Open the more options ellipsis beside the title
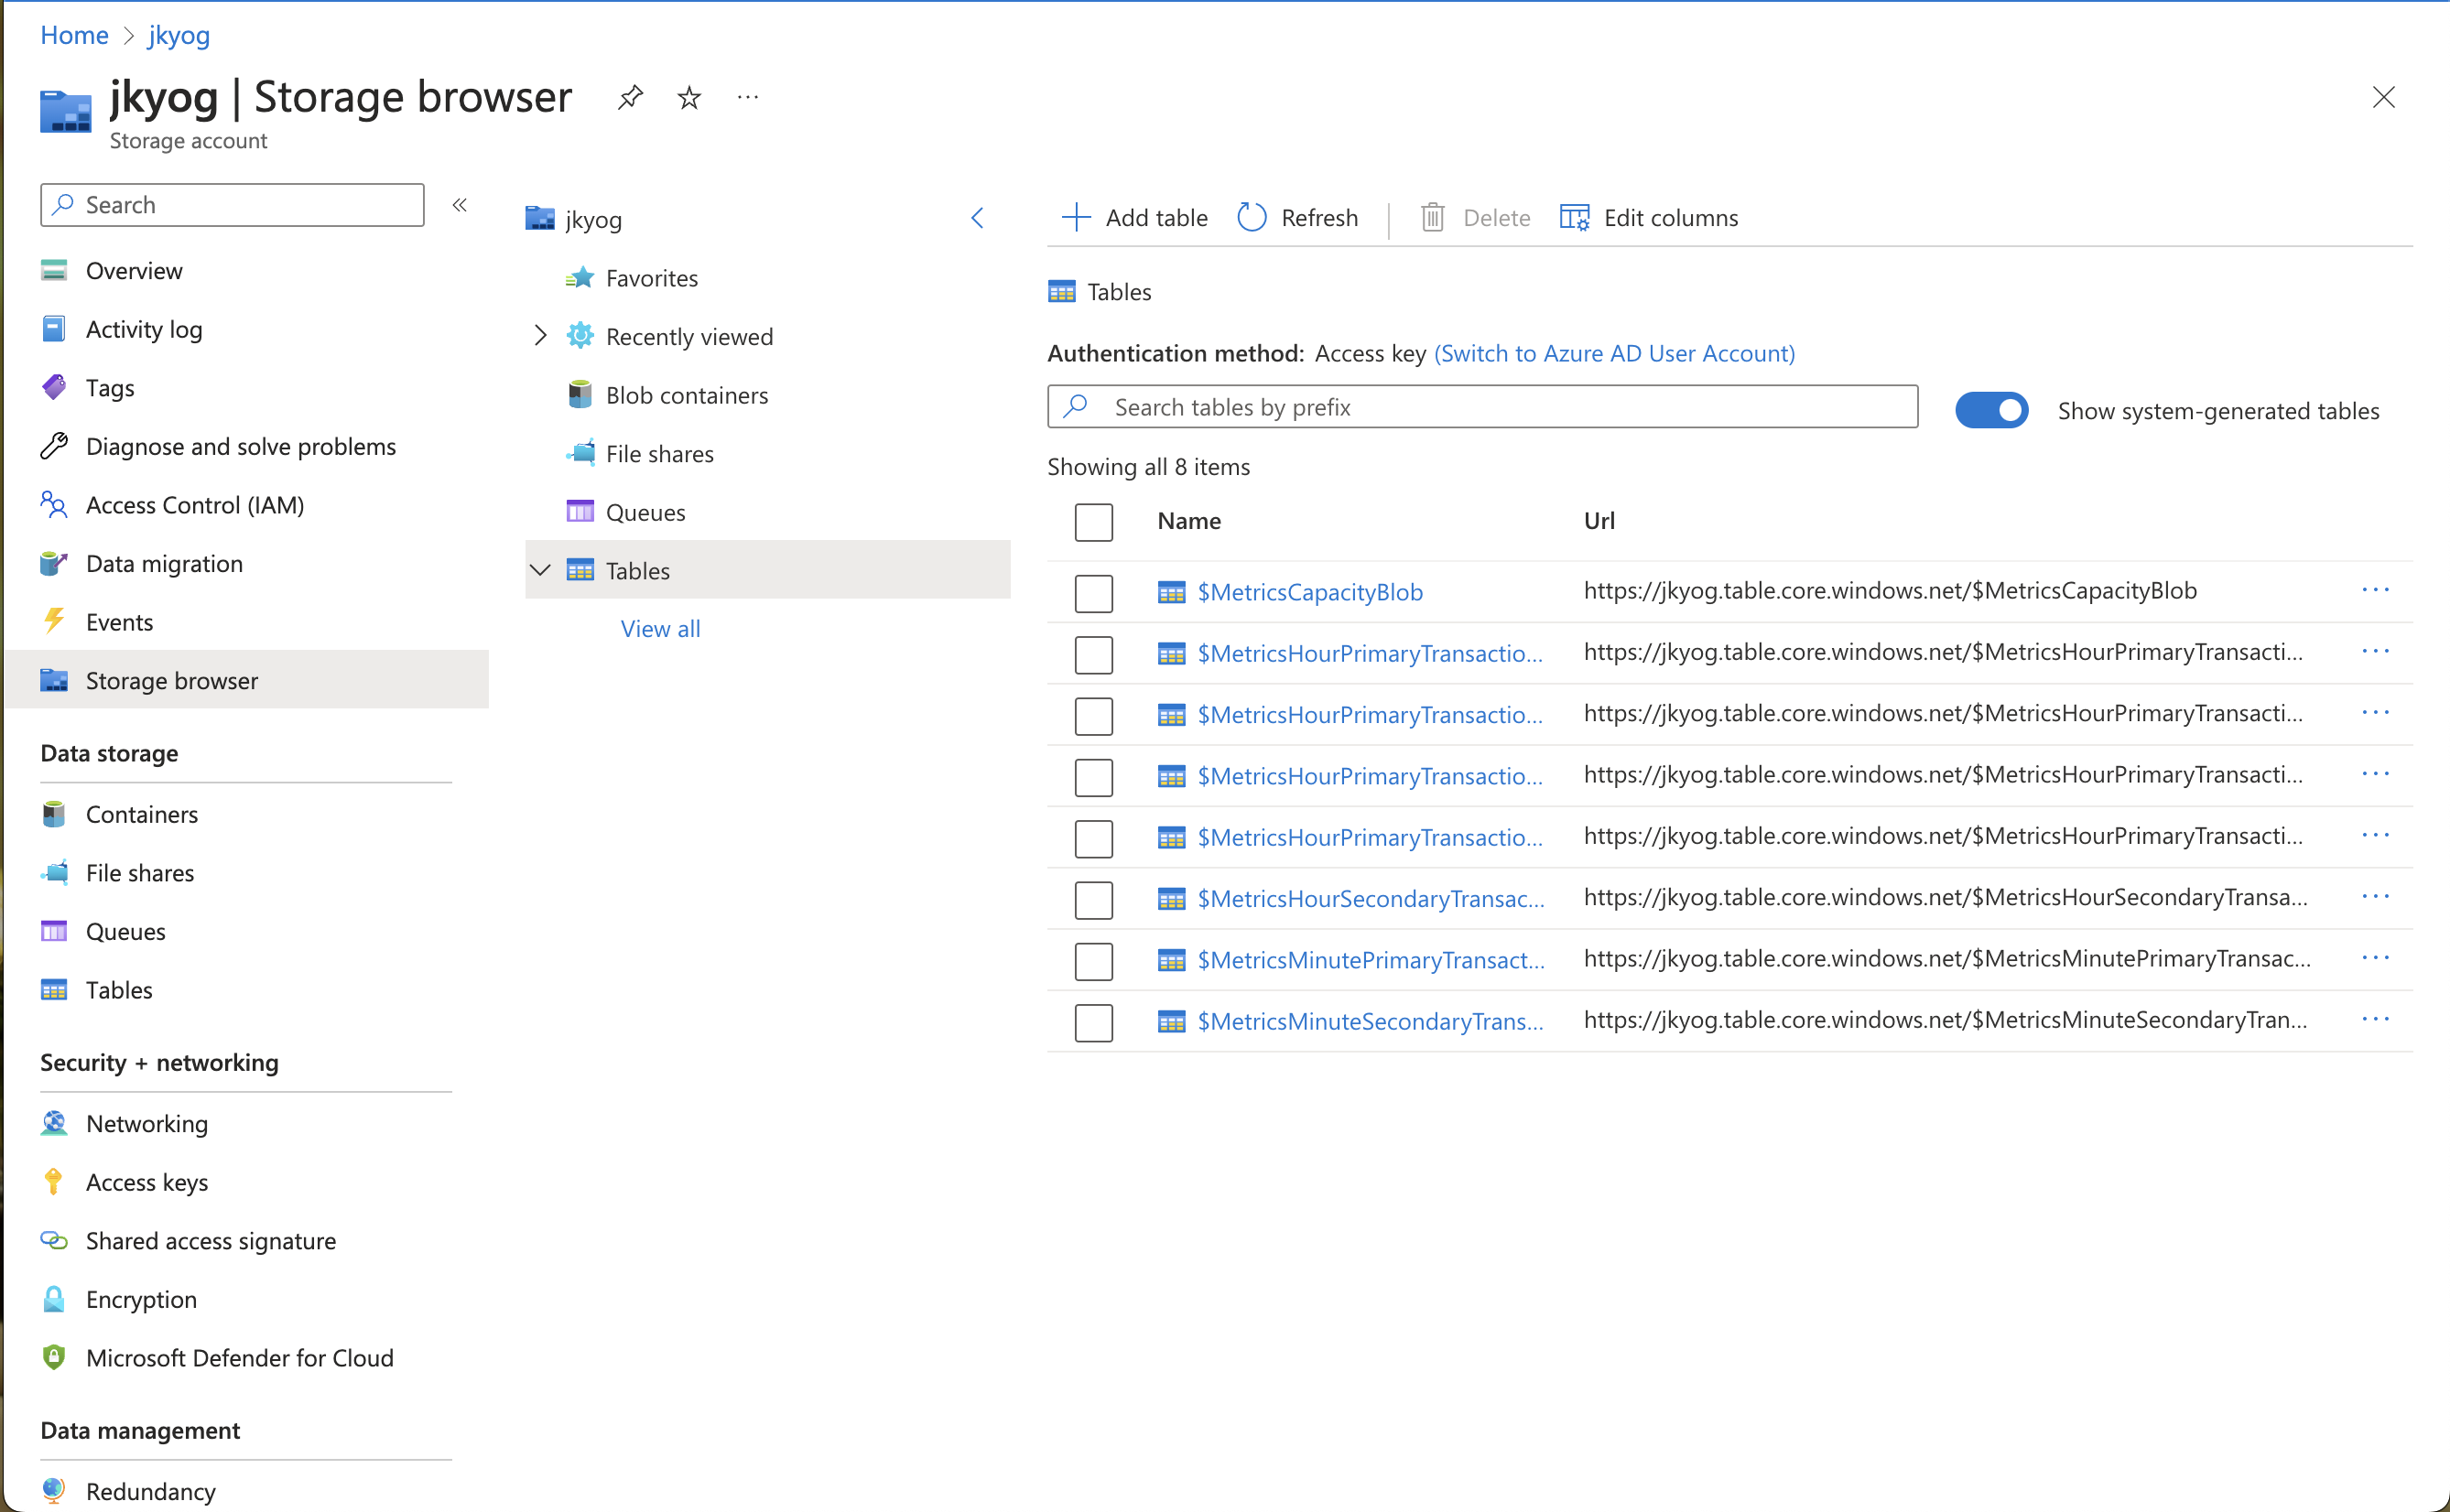2450x1512 pixels. tap(748, 97)
